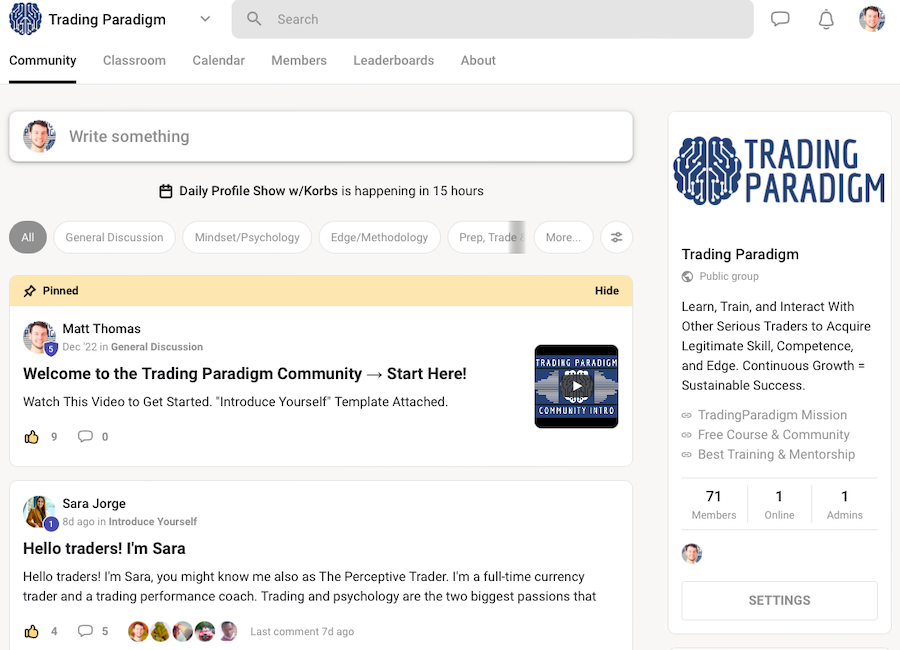This screenshot has width=900, height=650.
Task: Open the chat messages icon
Action: [x=781, y=18]
